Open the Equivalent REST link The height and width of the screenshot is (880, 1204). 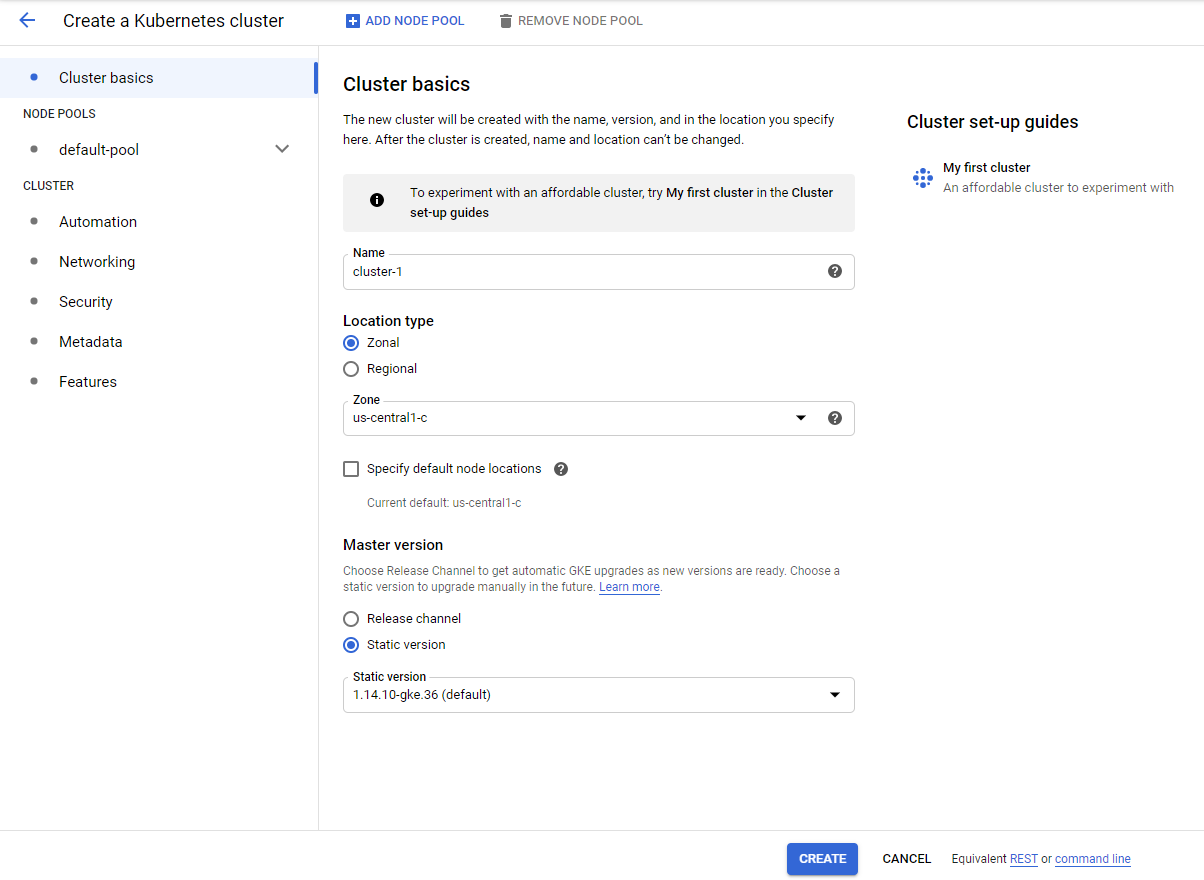[1024, 859]
